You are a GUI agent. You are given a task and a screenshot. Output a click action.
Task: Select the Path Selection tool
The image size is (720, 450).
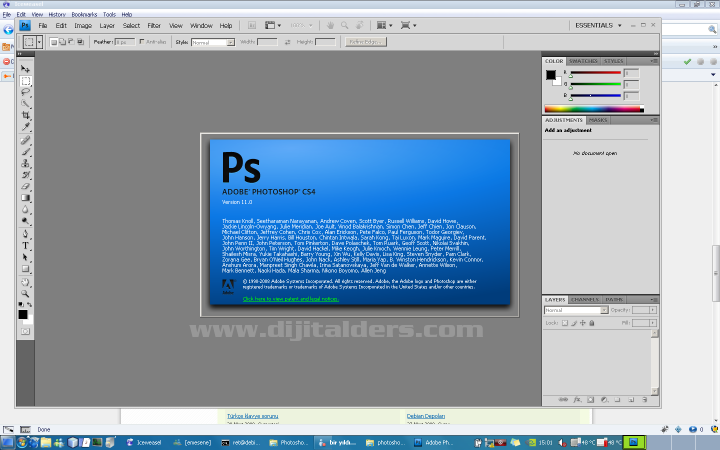[x=25, y=257]
